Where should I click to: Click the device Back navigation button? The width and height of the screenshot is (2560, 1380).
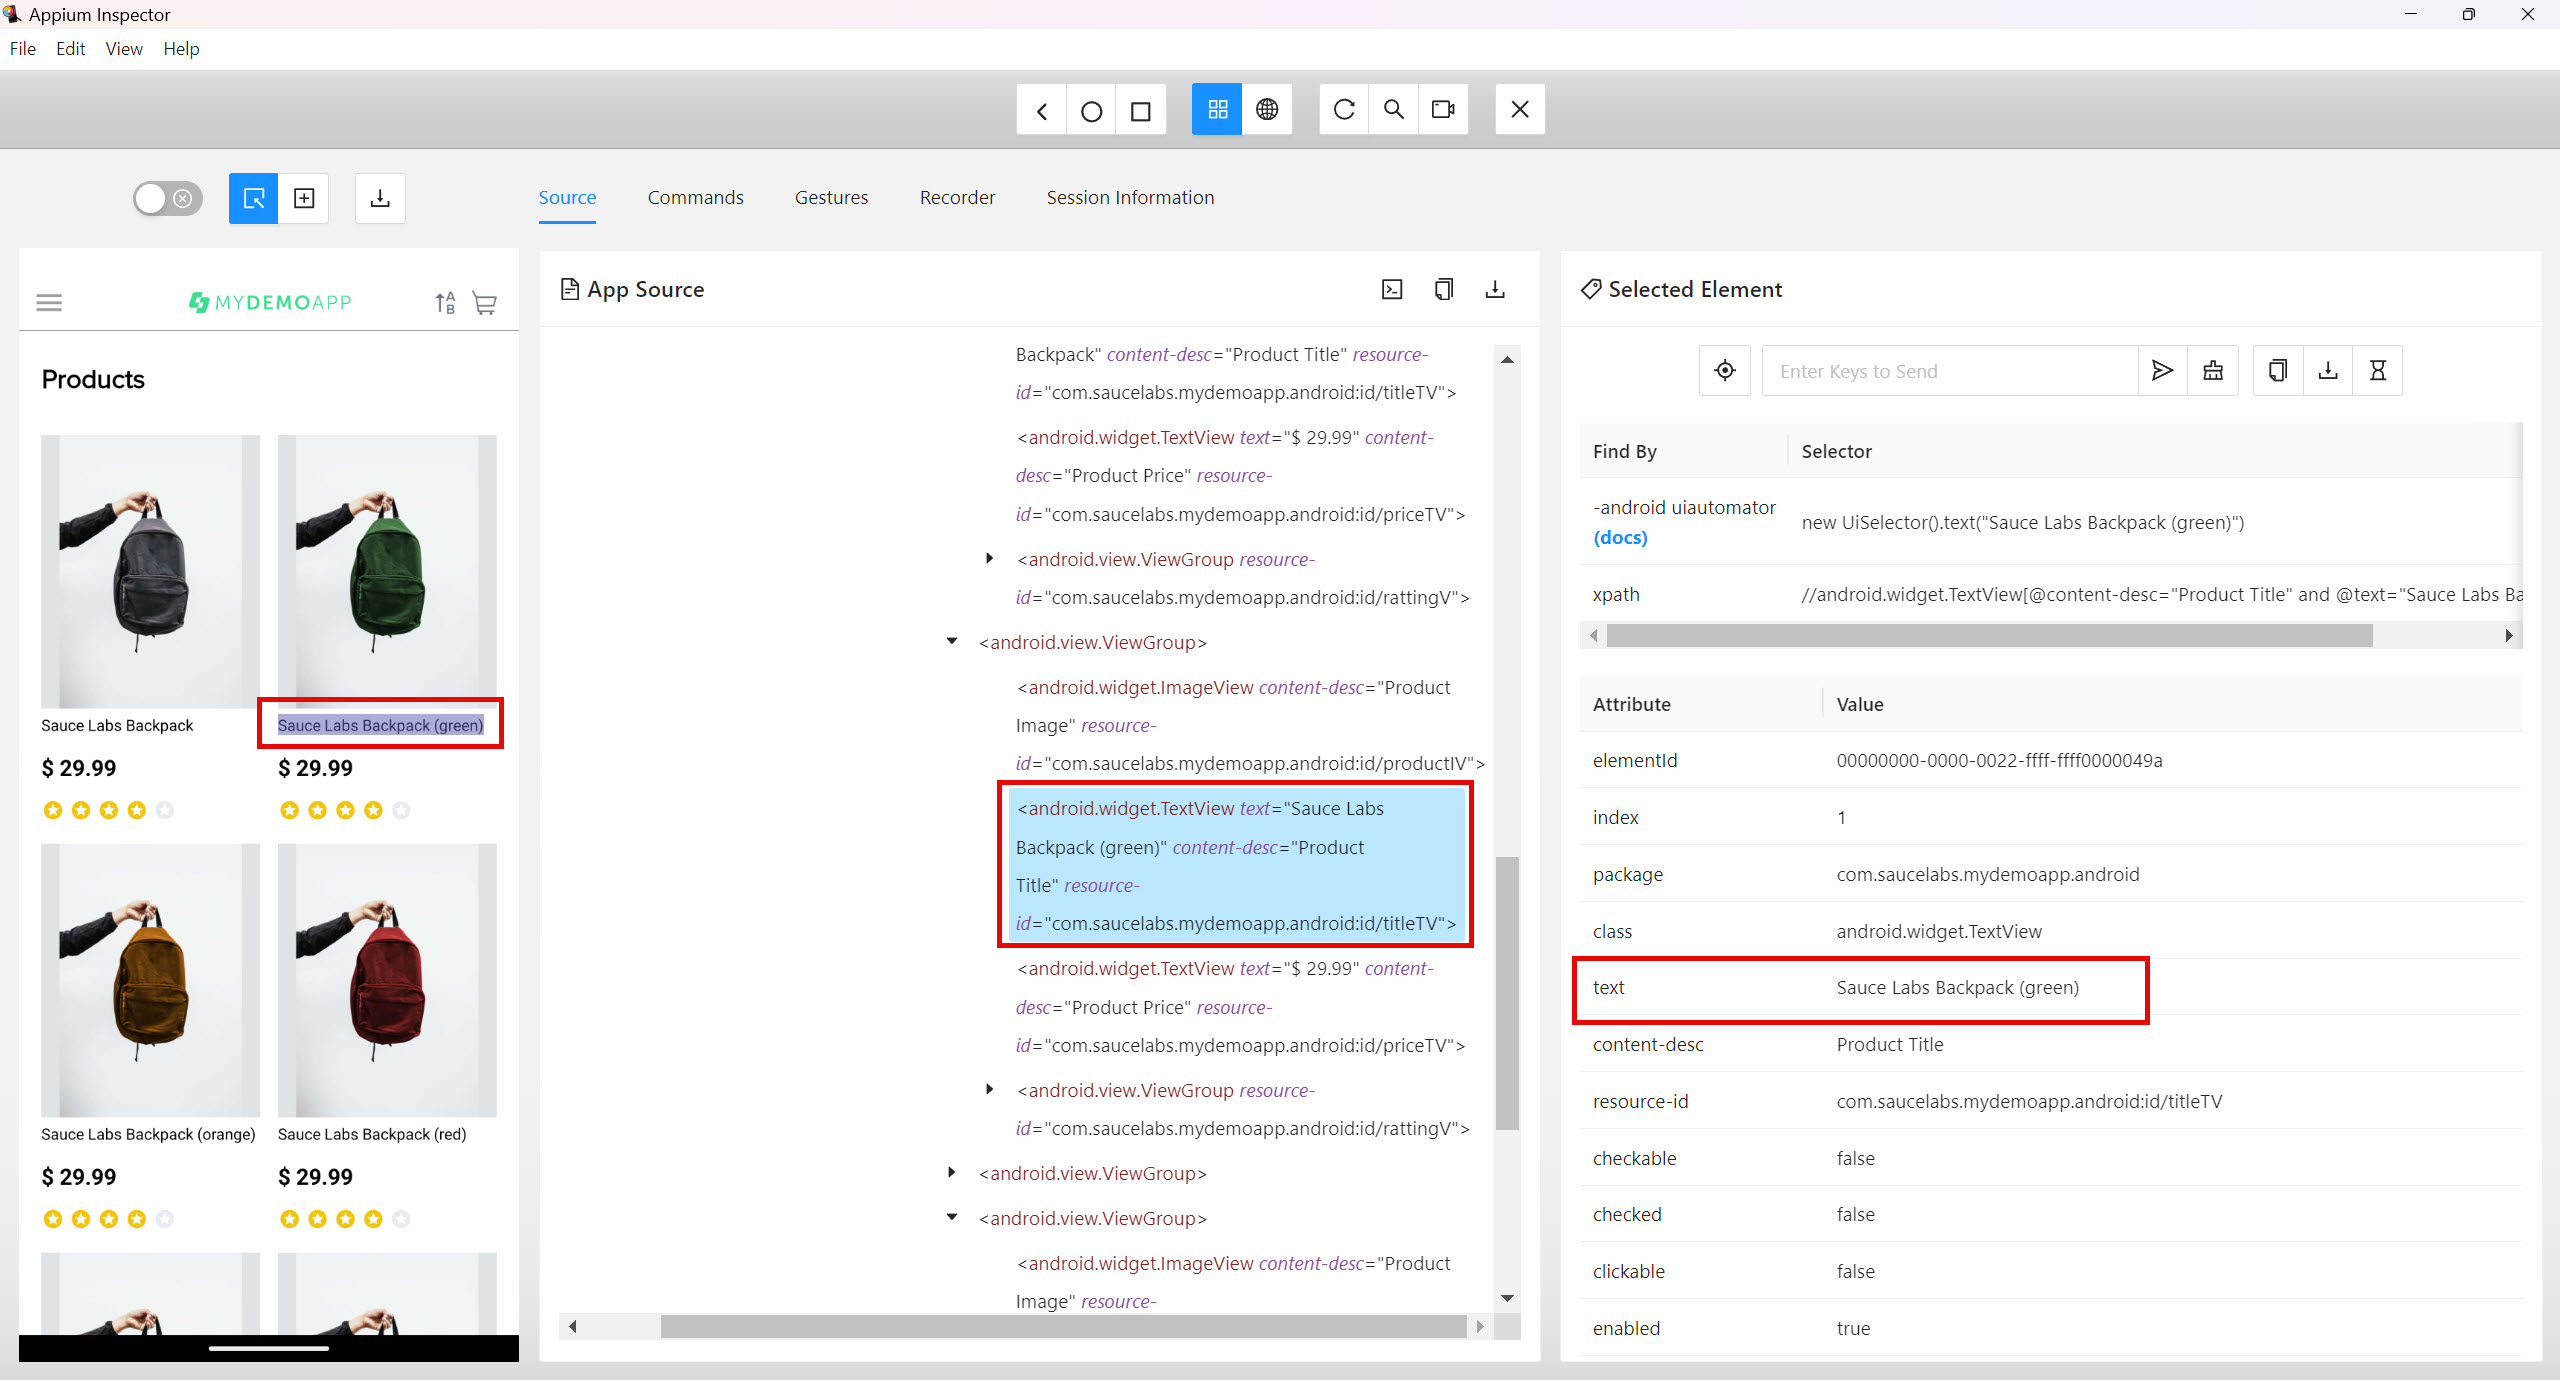(x=1042, y=110)
